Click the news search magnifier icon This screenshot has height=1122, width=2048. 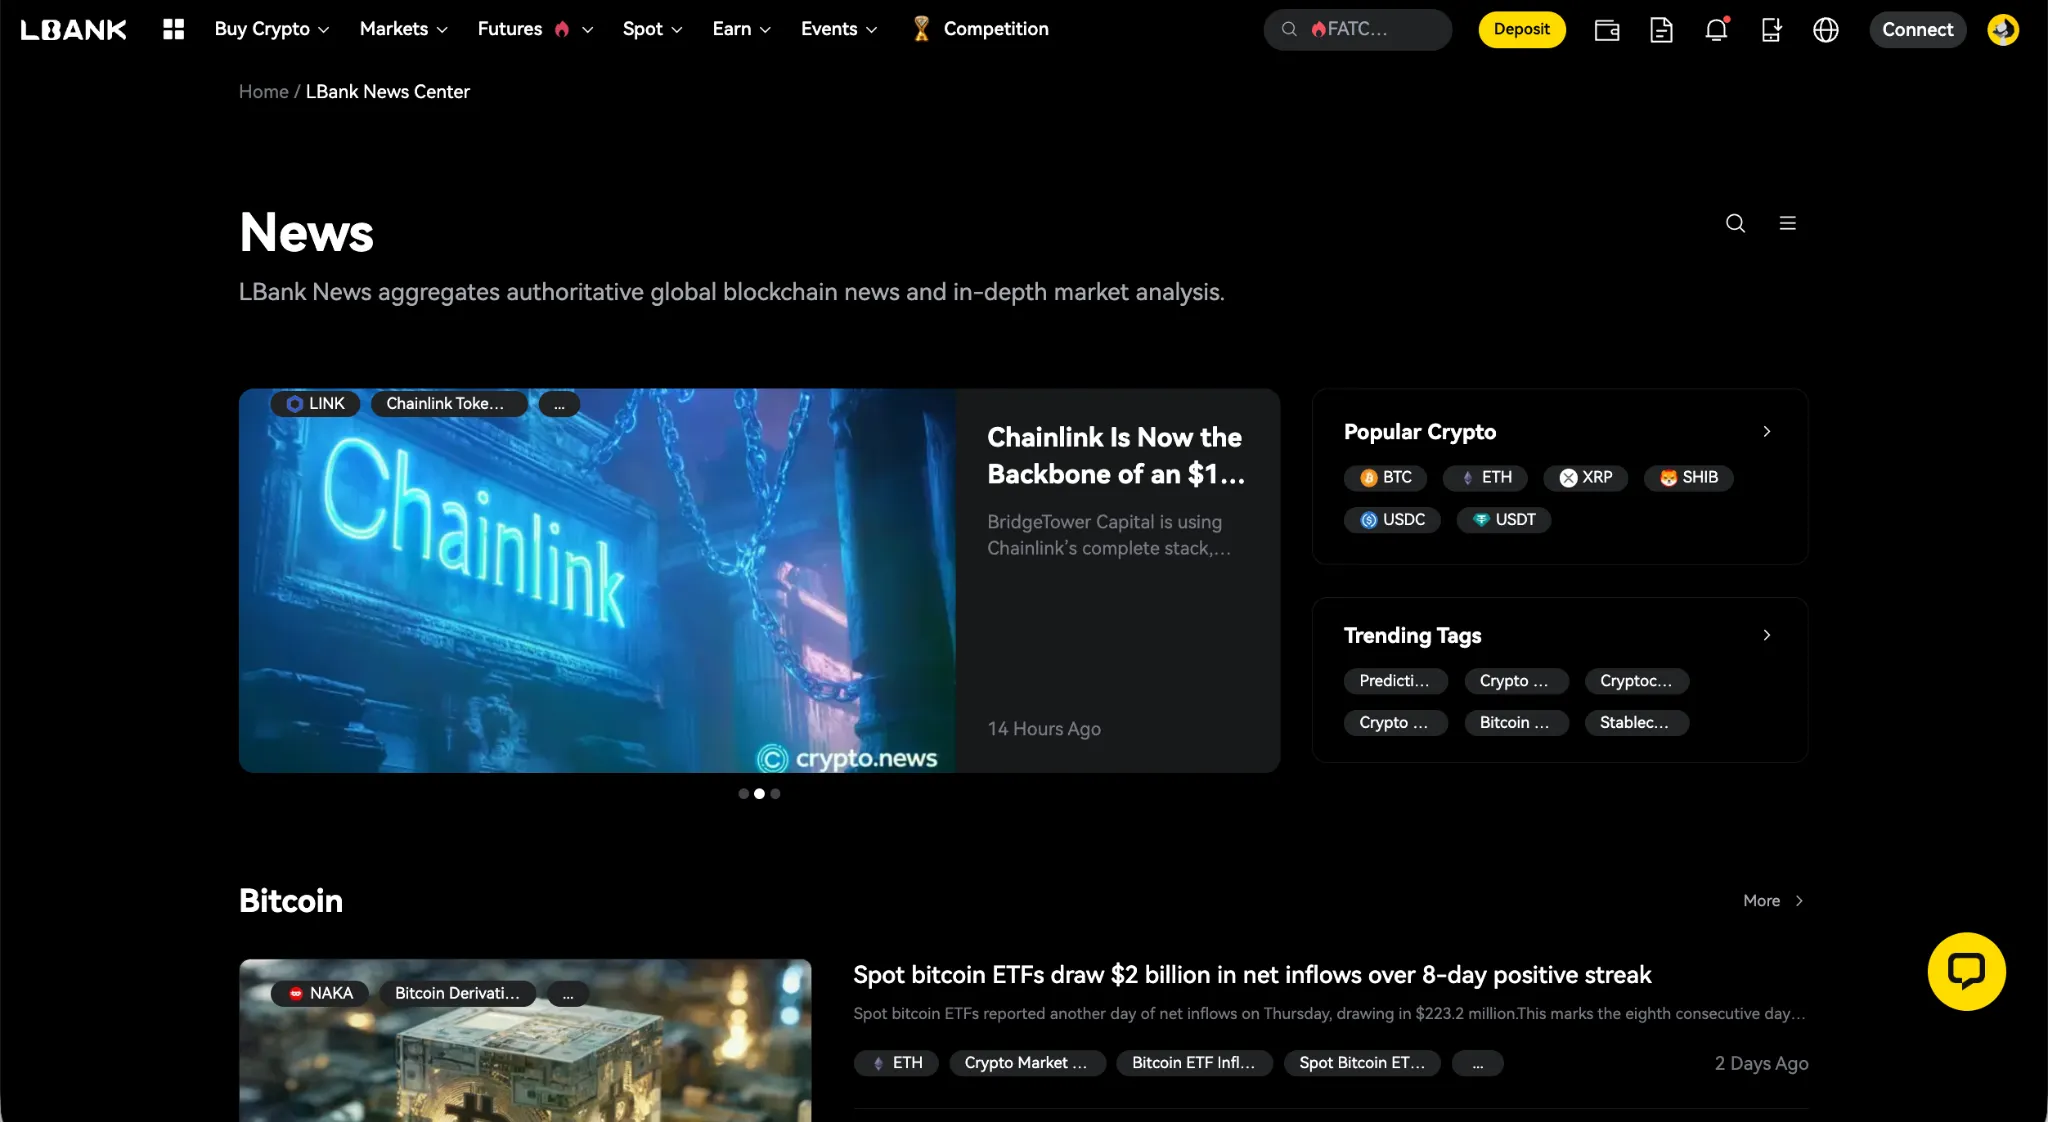tap(1735, 223)
